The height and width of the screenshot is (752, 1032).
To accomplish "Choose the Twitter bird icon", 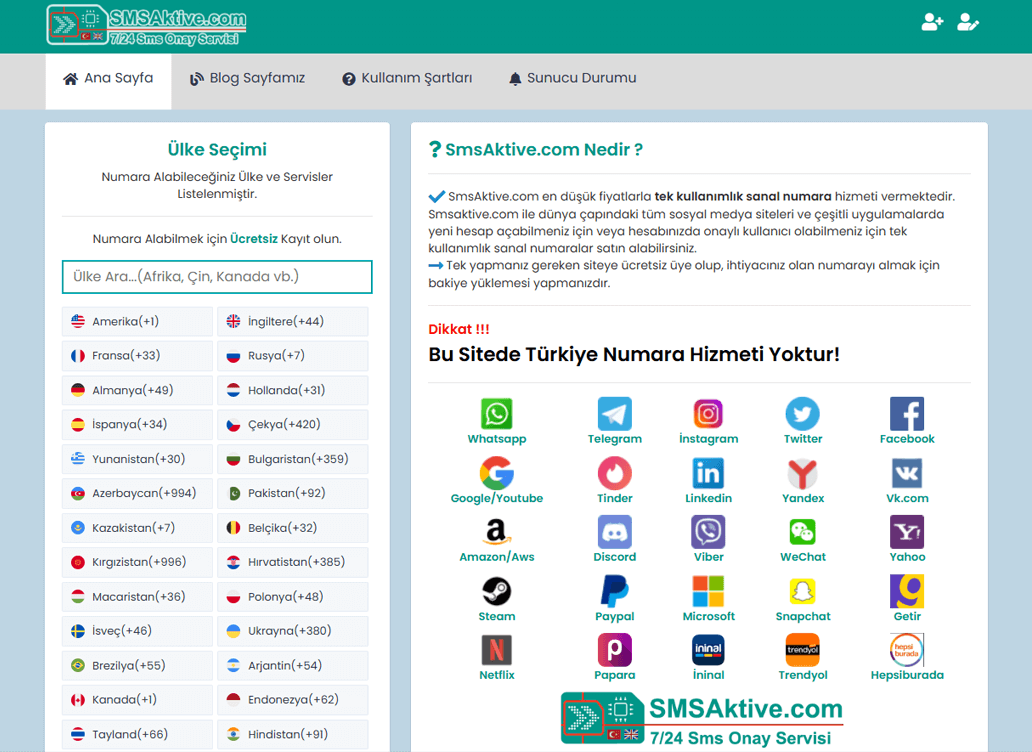I will click(x=802, y=414).
